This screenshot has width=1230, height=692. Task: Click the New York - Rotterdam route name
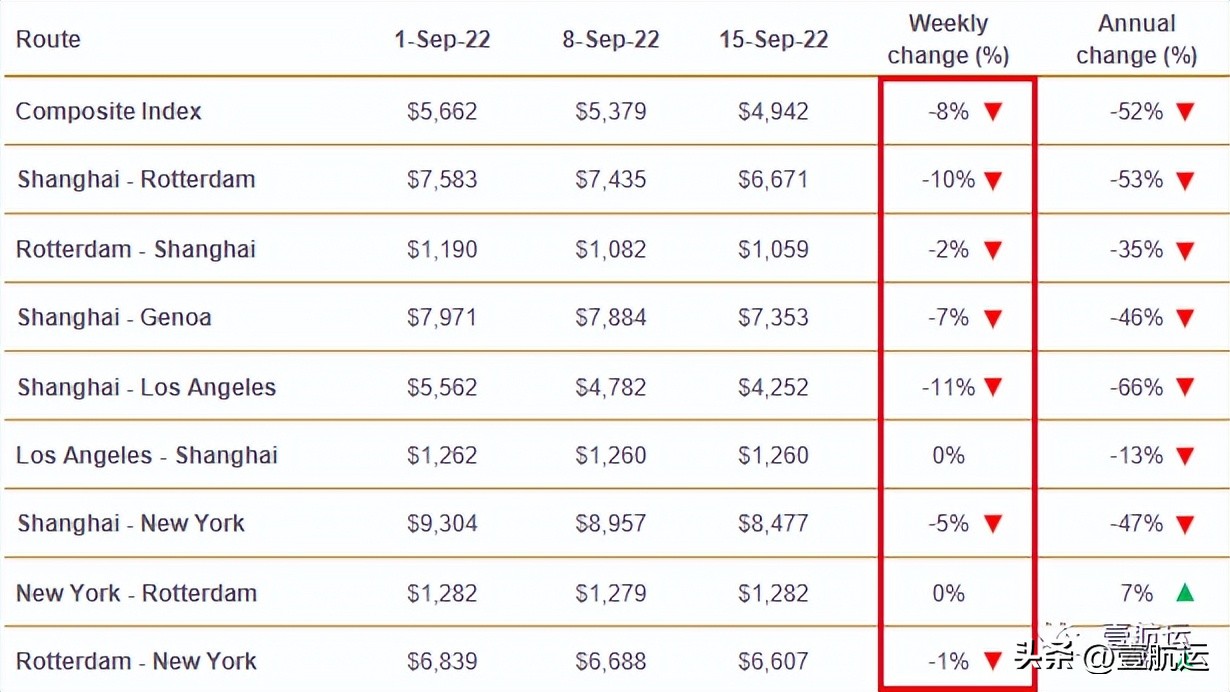(x=136, y=593)
